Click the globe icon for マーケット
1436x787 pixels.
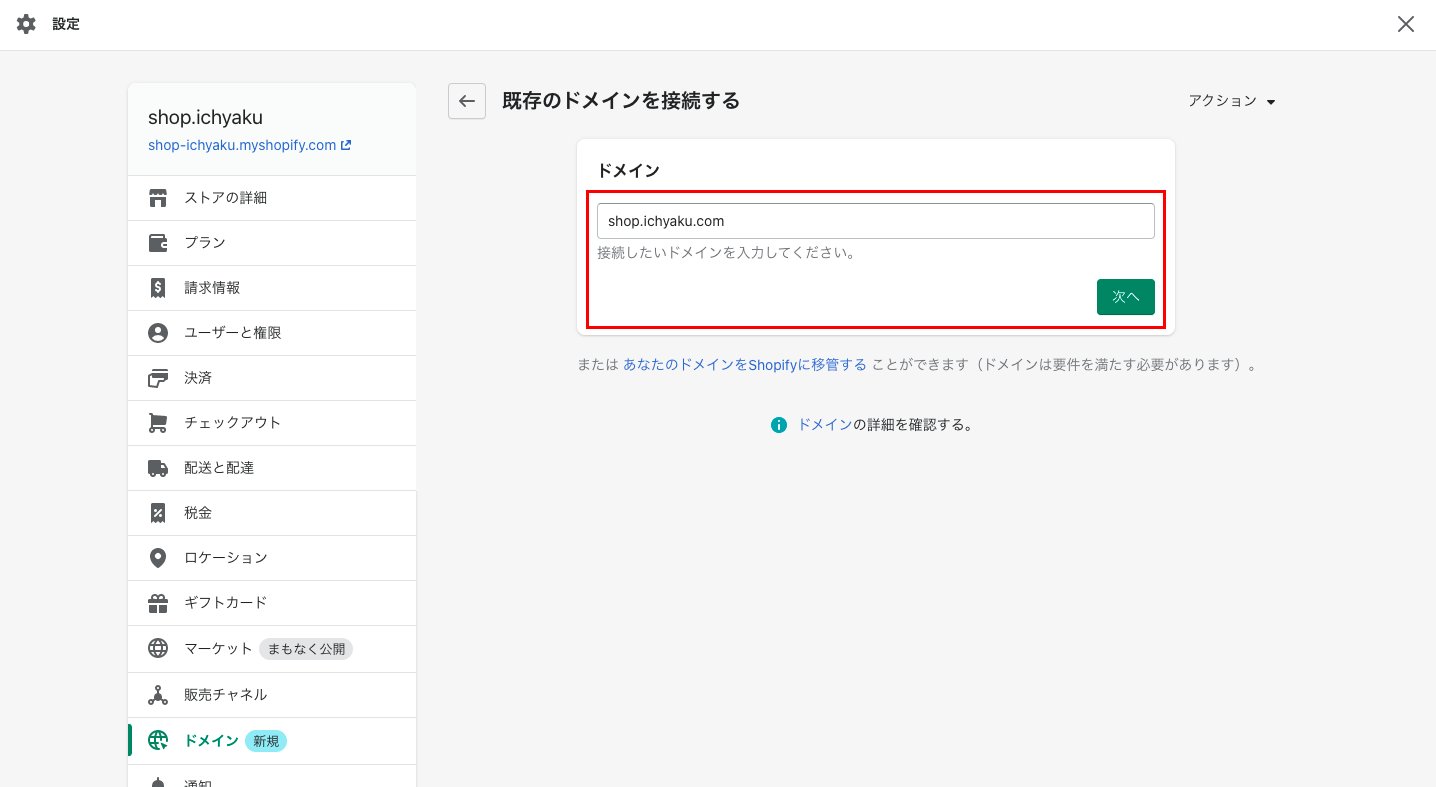point(158,649)
